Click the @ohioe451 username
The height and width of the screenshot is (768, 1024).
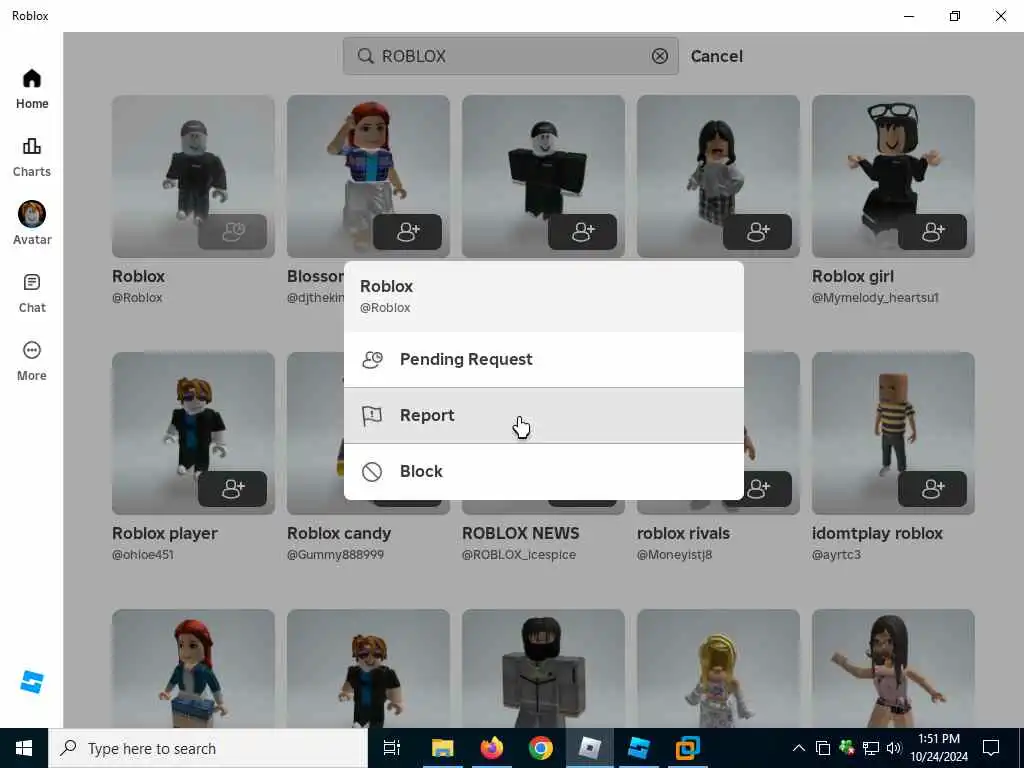[x=143, y=554]
